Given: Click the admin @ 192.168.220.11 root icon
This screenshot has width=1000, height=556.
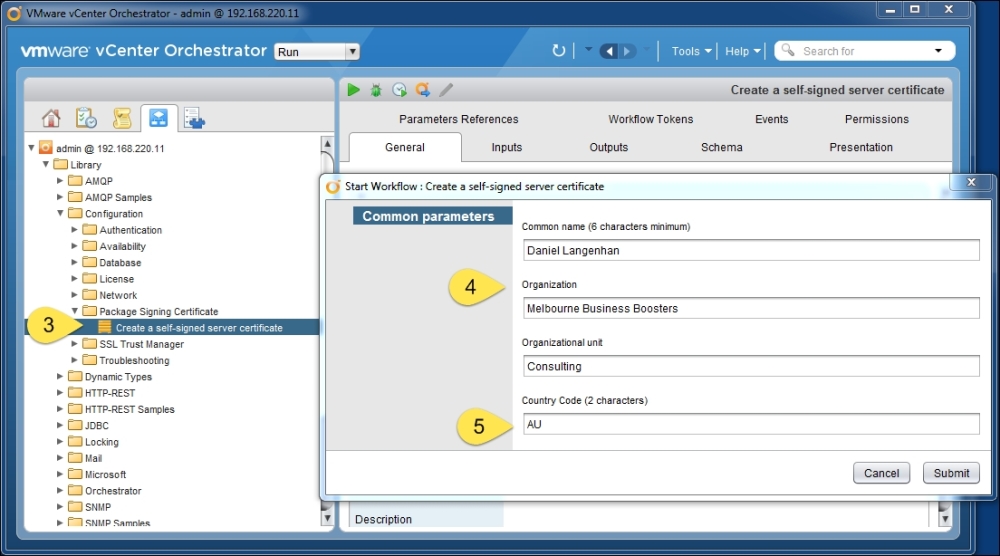Looking at the screenshot, I should 45,148.
